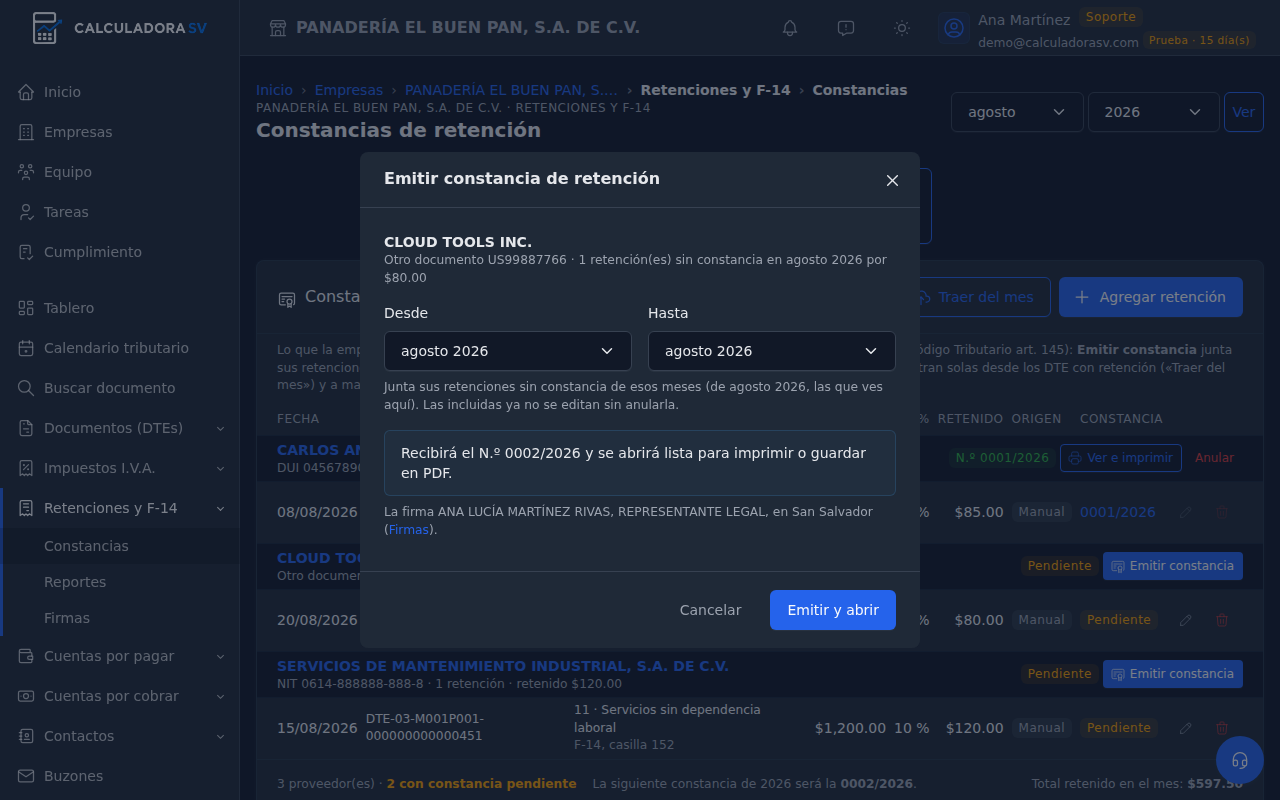Click the CalculadoraSV calculator logo icon
This screenshot has height=800, width=1280.
[45, 28]
